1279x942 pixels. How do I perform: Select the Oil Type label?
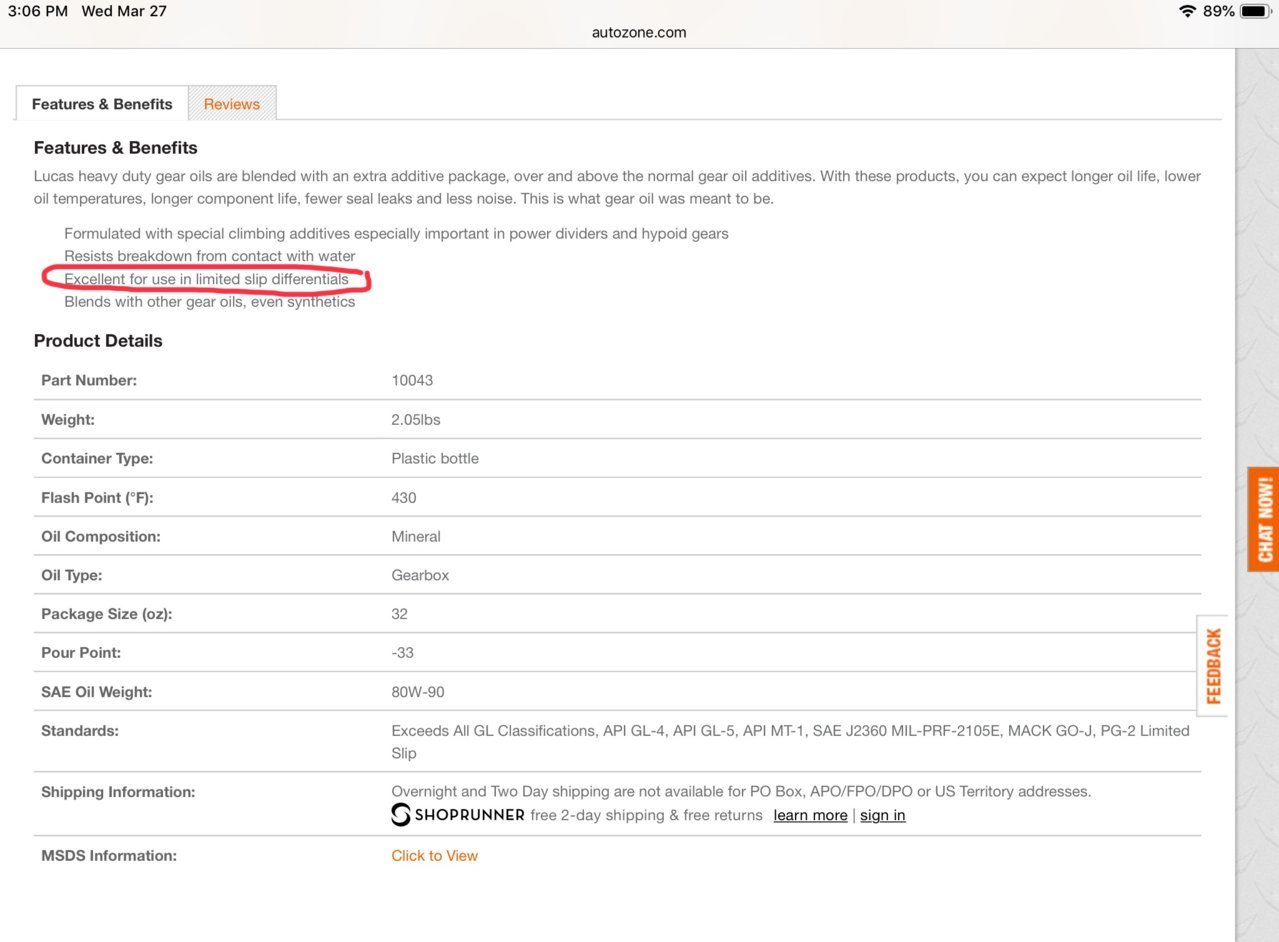click(x=72, y=576)
